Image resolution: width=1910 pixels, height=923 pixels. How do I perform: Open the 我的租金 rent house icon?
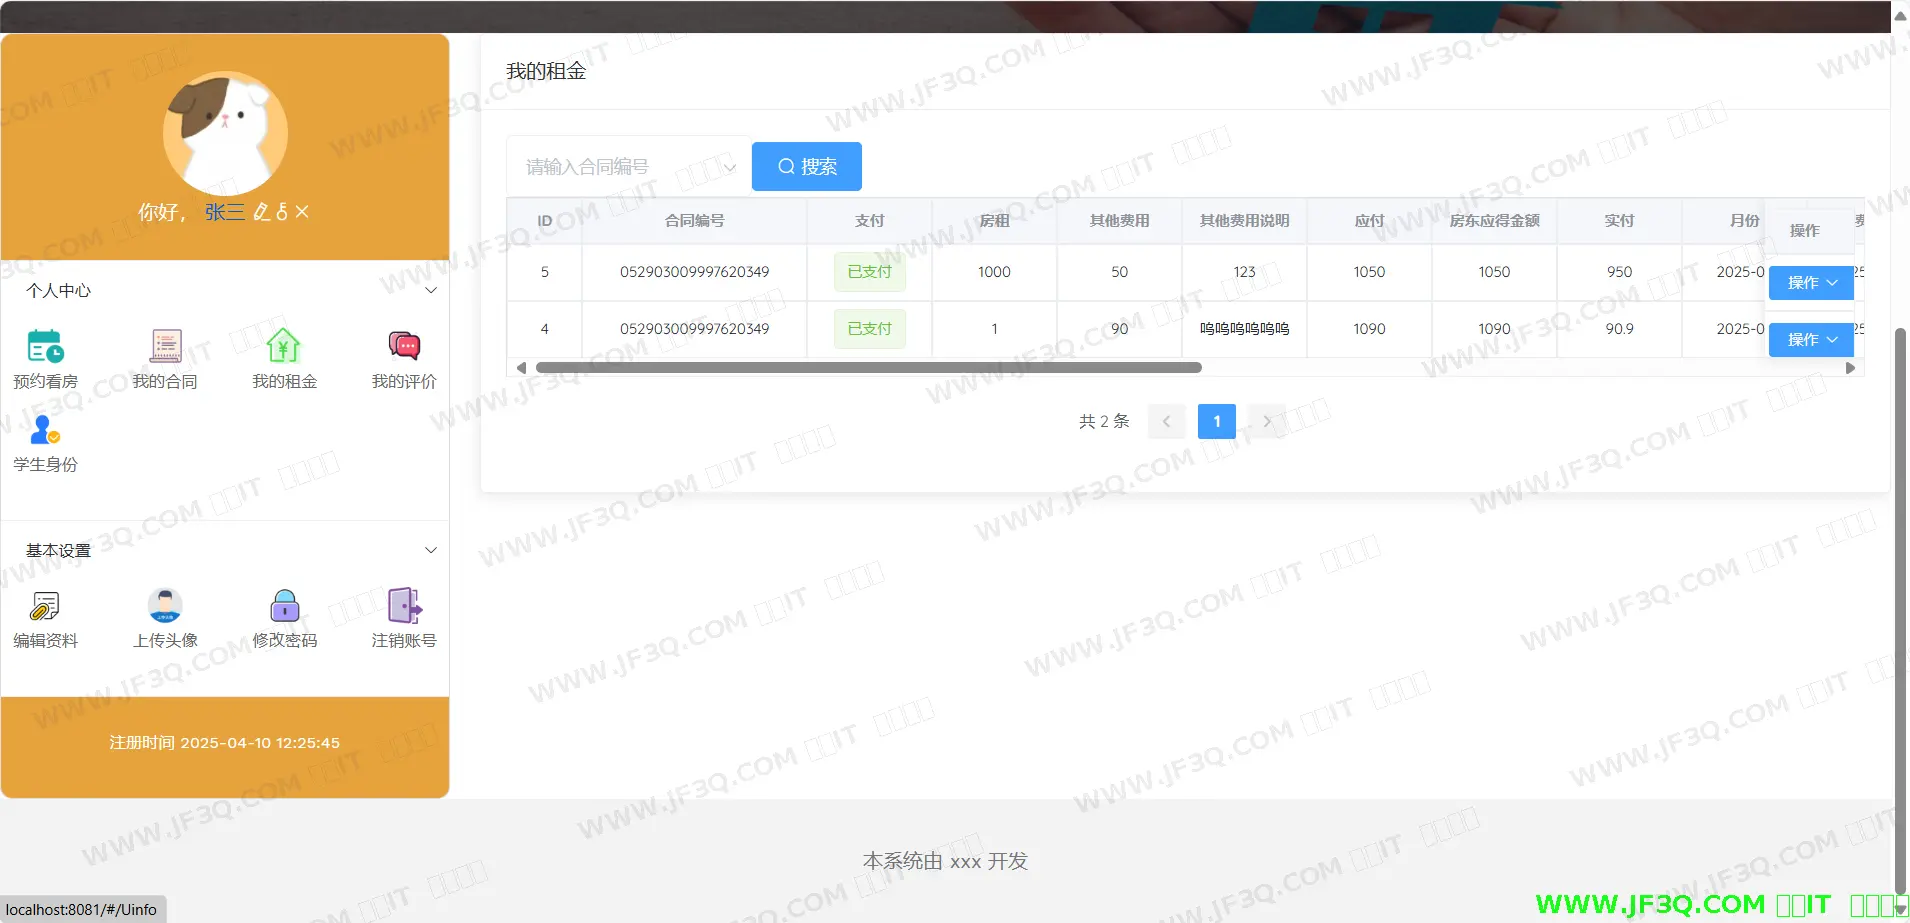[x=284, y=346]
